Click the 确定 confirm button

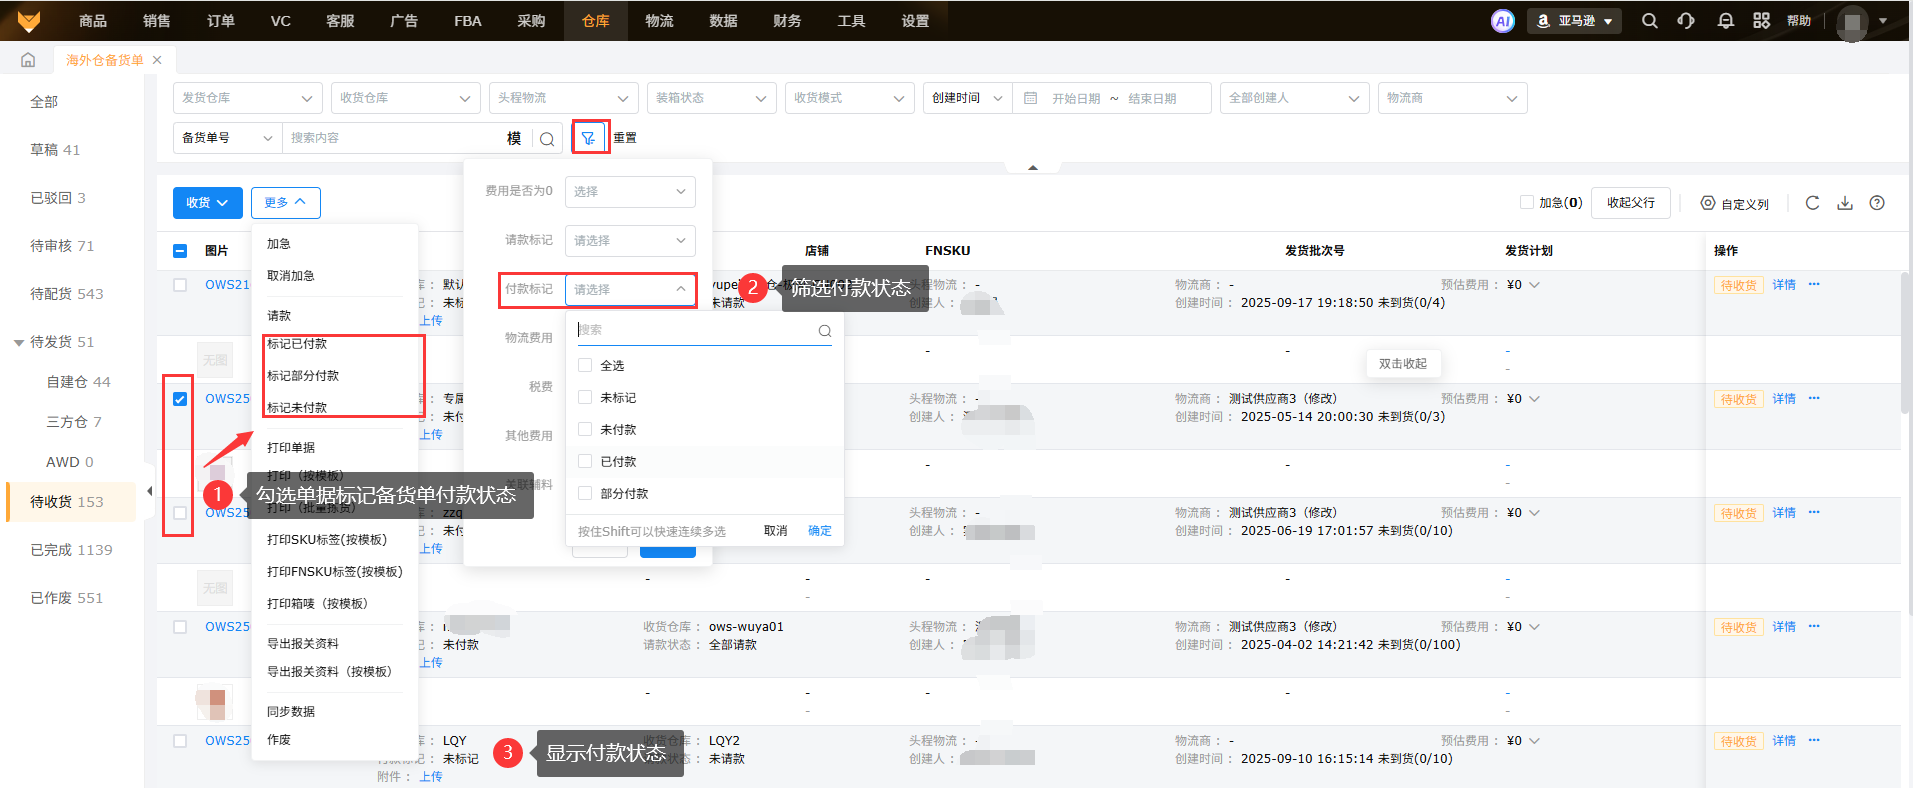[x=819, y=531]
